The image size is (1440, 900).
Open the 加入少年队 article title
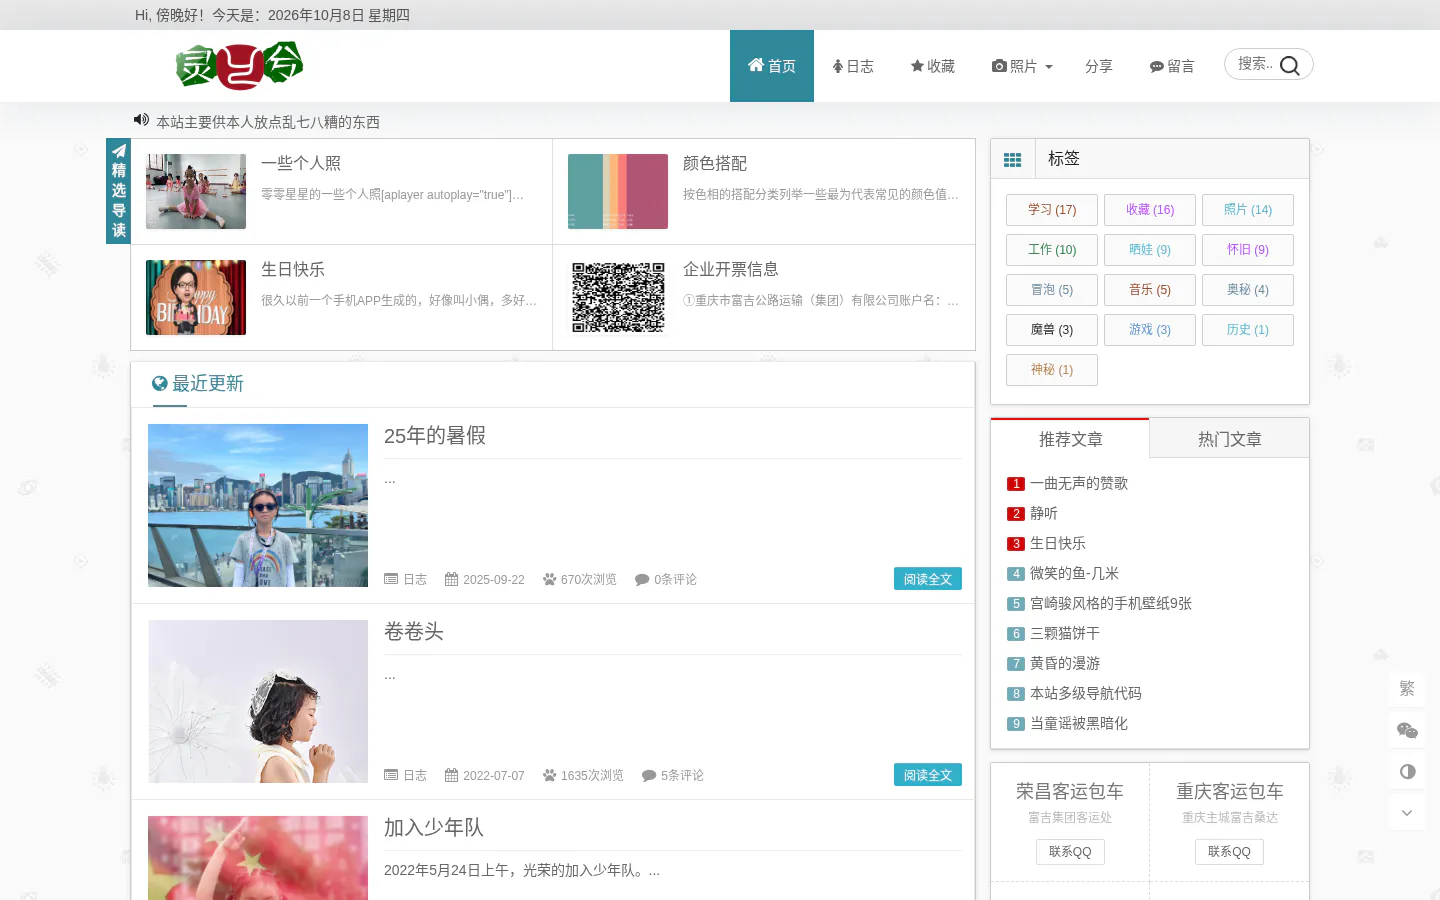(x=434, y=827)
